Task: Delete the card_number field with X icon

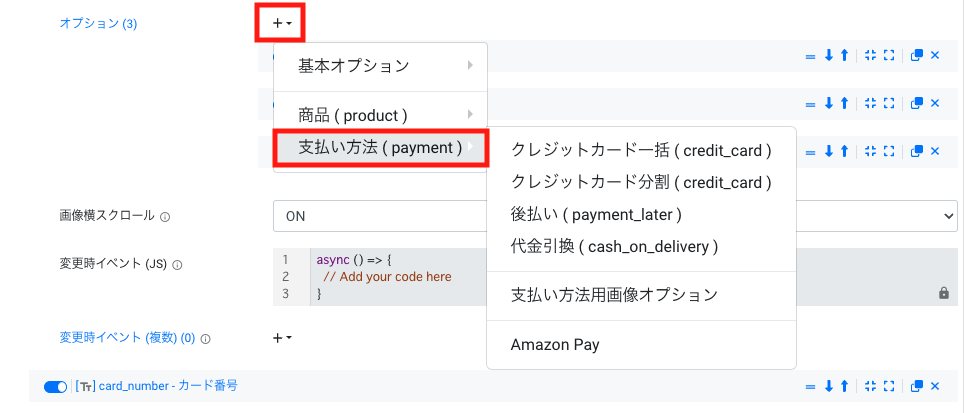Action: point(935,386)
